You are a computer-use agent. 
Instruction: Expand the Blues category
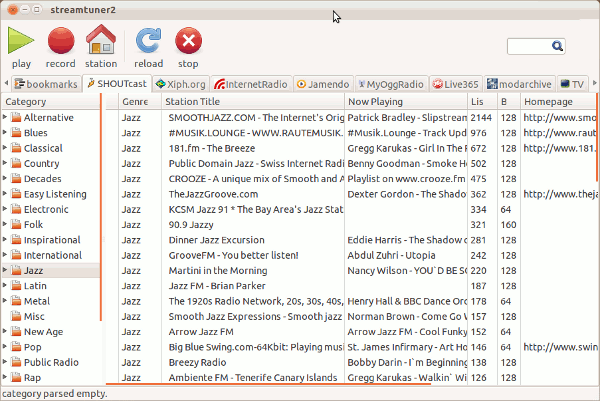click(5, 132)
